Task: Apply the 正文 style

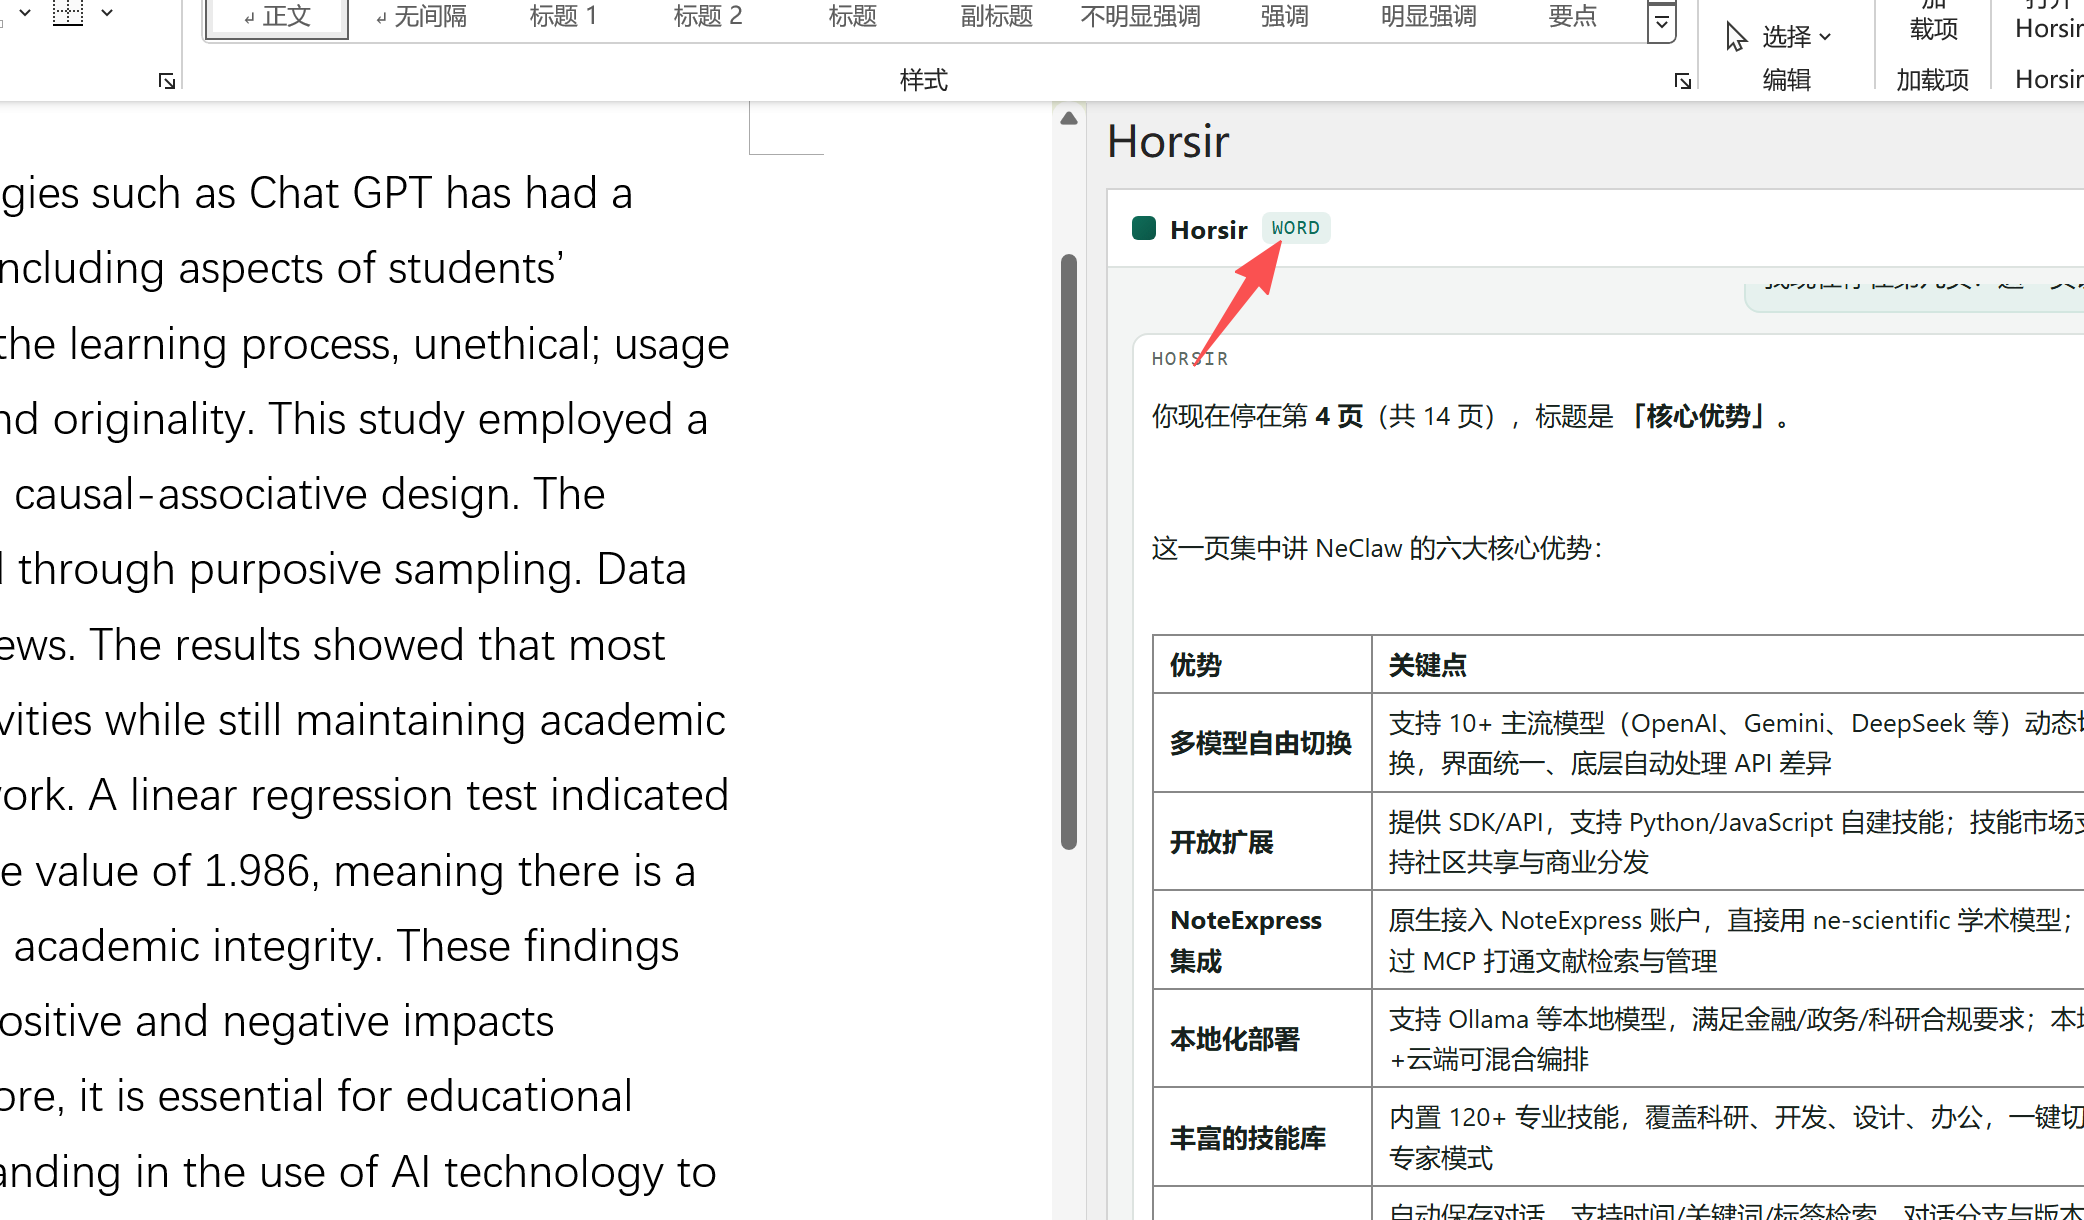Action: tap(277, 17)
